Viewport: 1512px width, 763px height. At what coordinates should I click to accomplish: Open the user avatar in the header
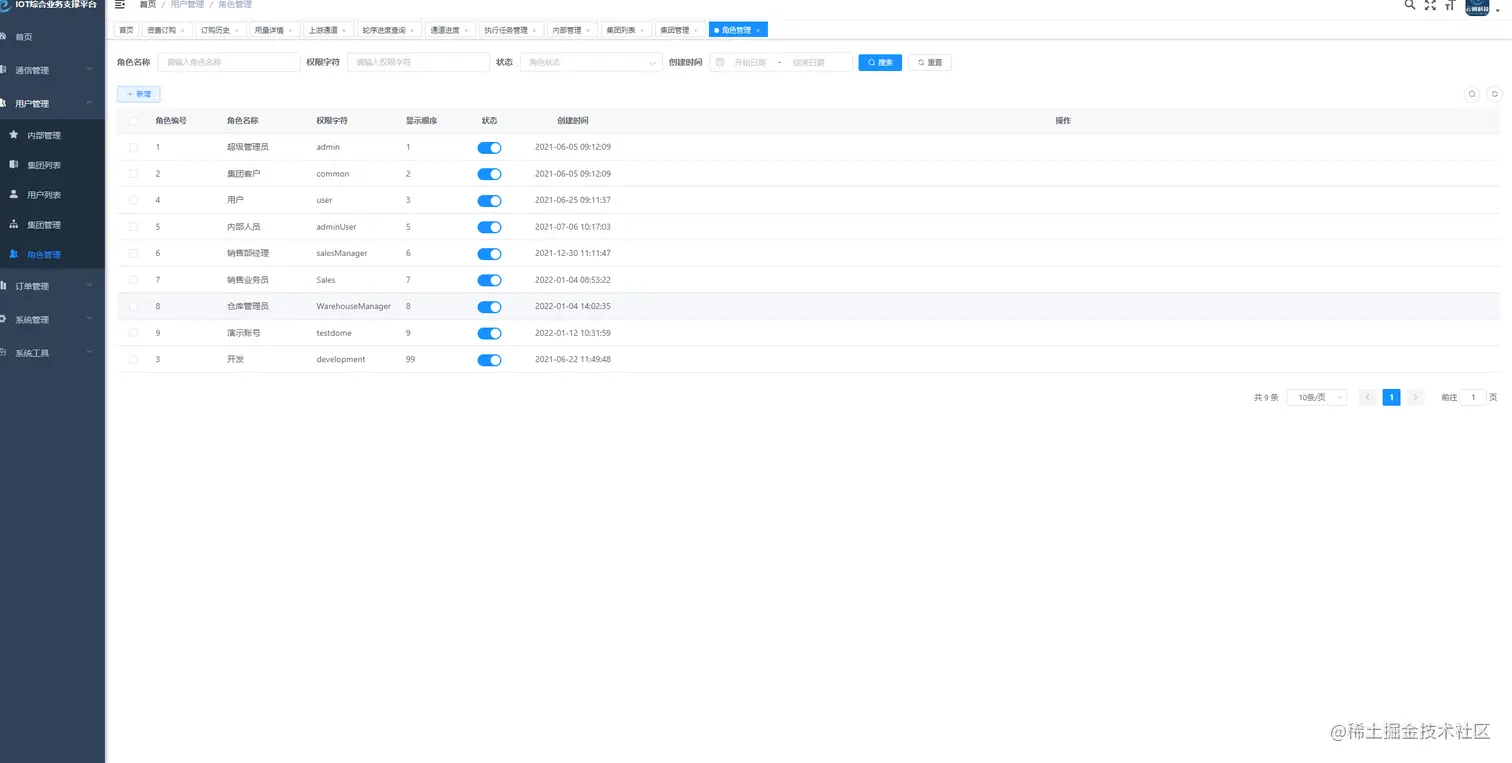pos(1478,7)
